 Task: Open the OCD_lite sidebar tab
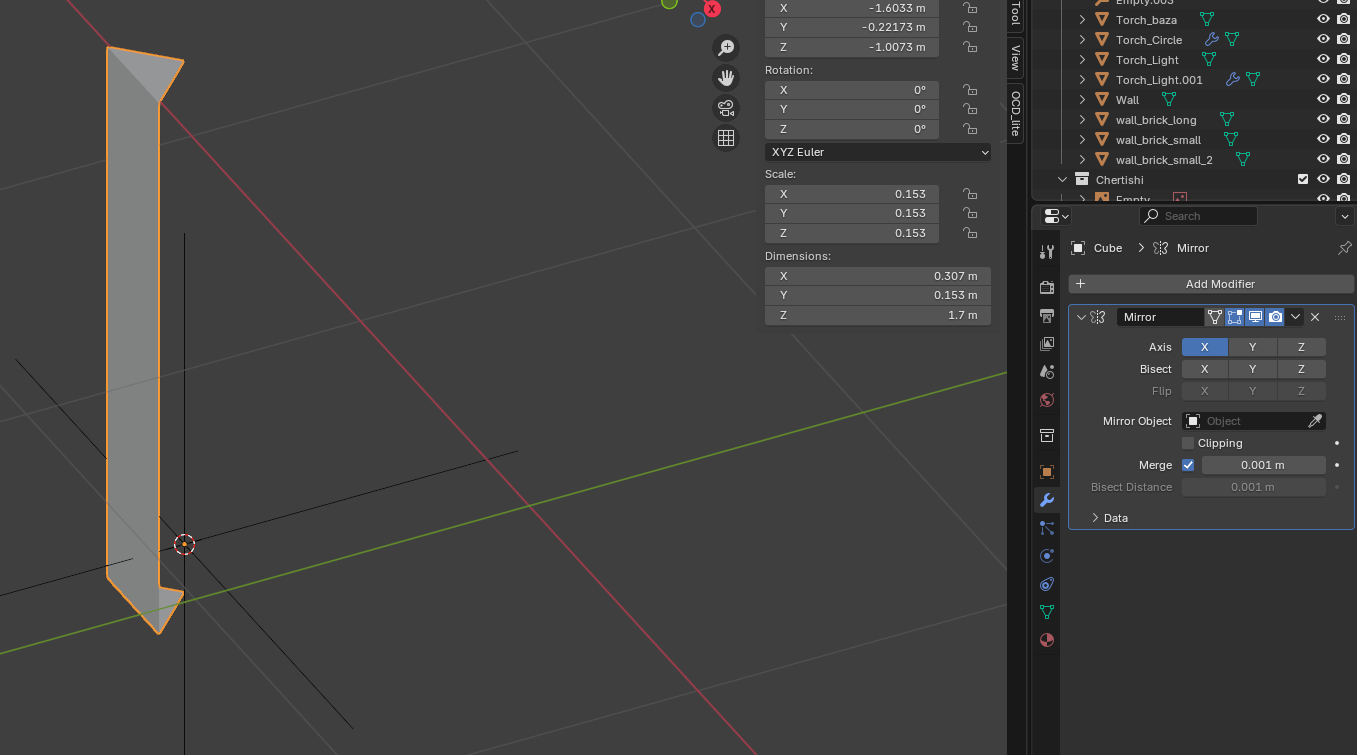pyautogui.click(x=1015, y=112)
